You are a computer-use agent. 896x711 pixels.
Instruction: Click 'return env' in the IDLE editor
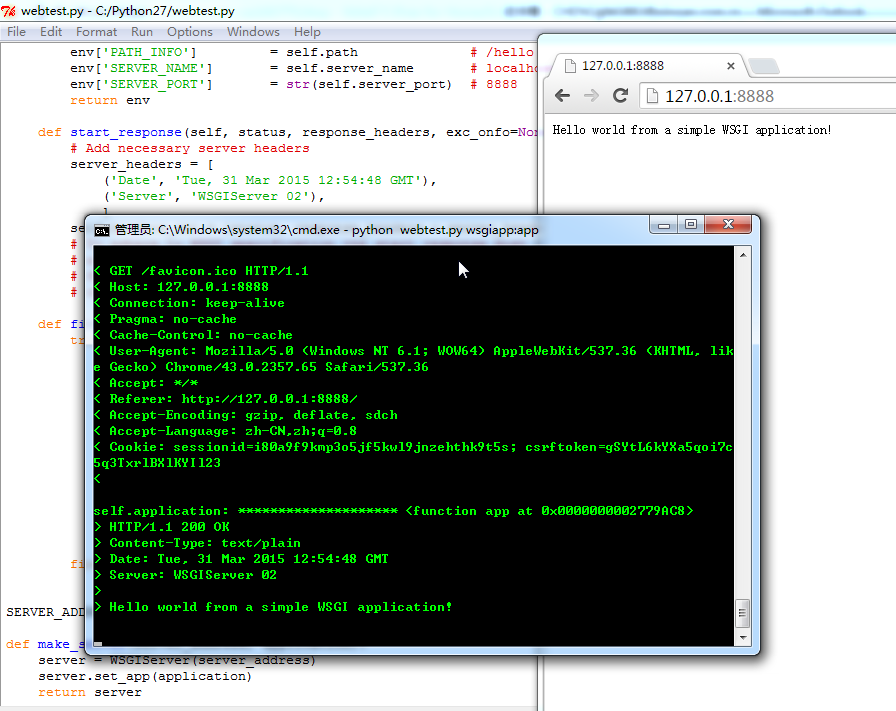pos(110,101)
